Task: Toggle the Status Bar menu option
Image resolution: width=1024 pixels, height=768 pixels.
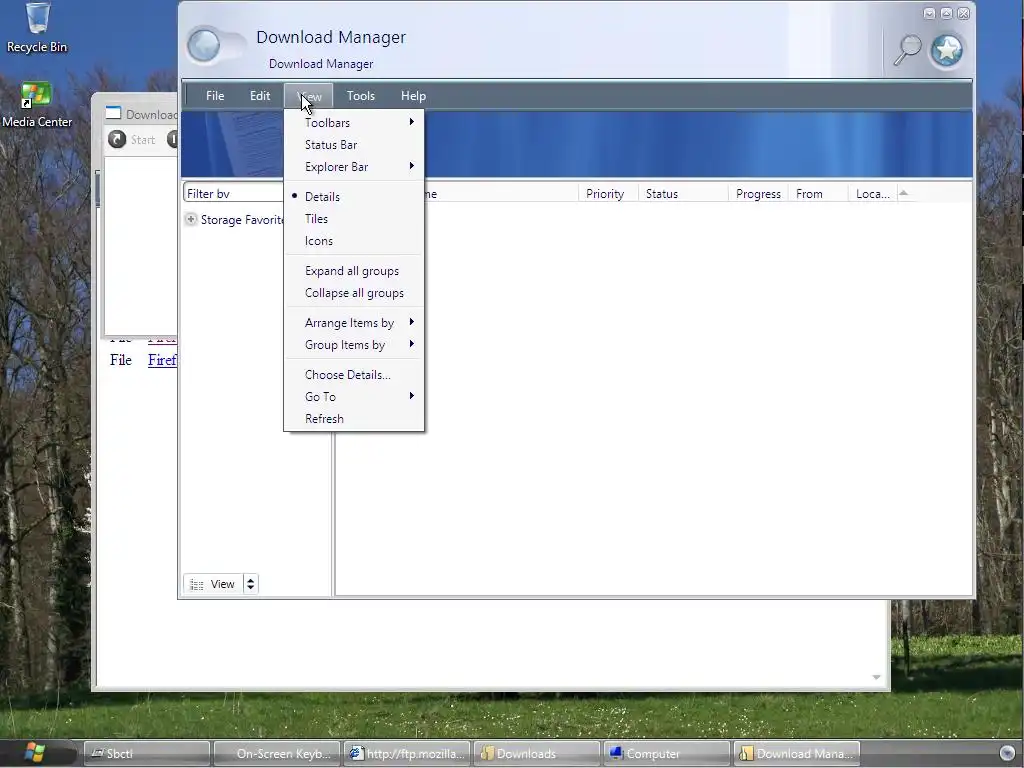Action: [x=354, y=145]
